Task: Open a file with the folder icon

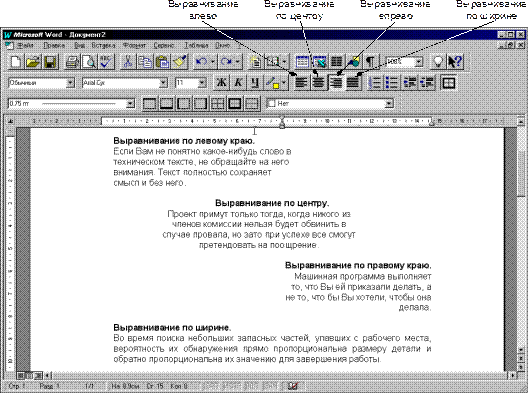Action: pos(32,62)
